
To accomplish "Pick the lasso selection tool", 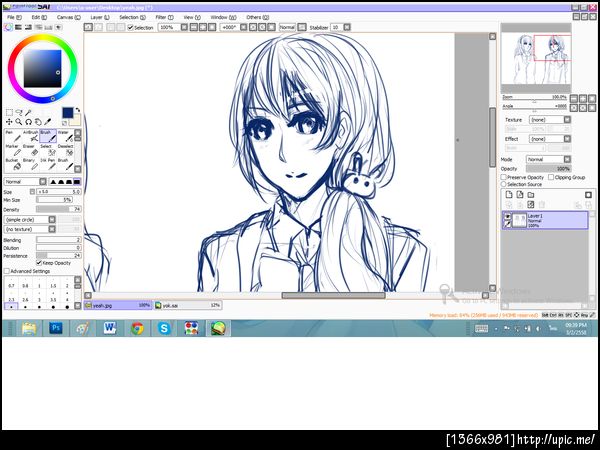I will point(19,112).
